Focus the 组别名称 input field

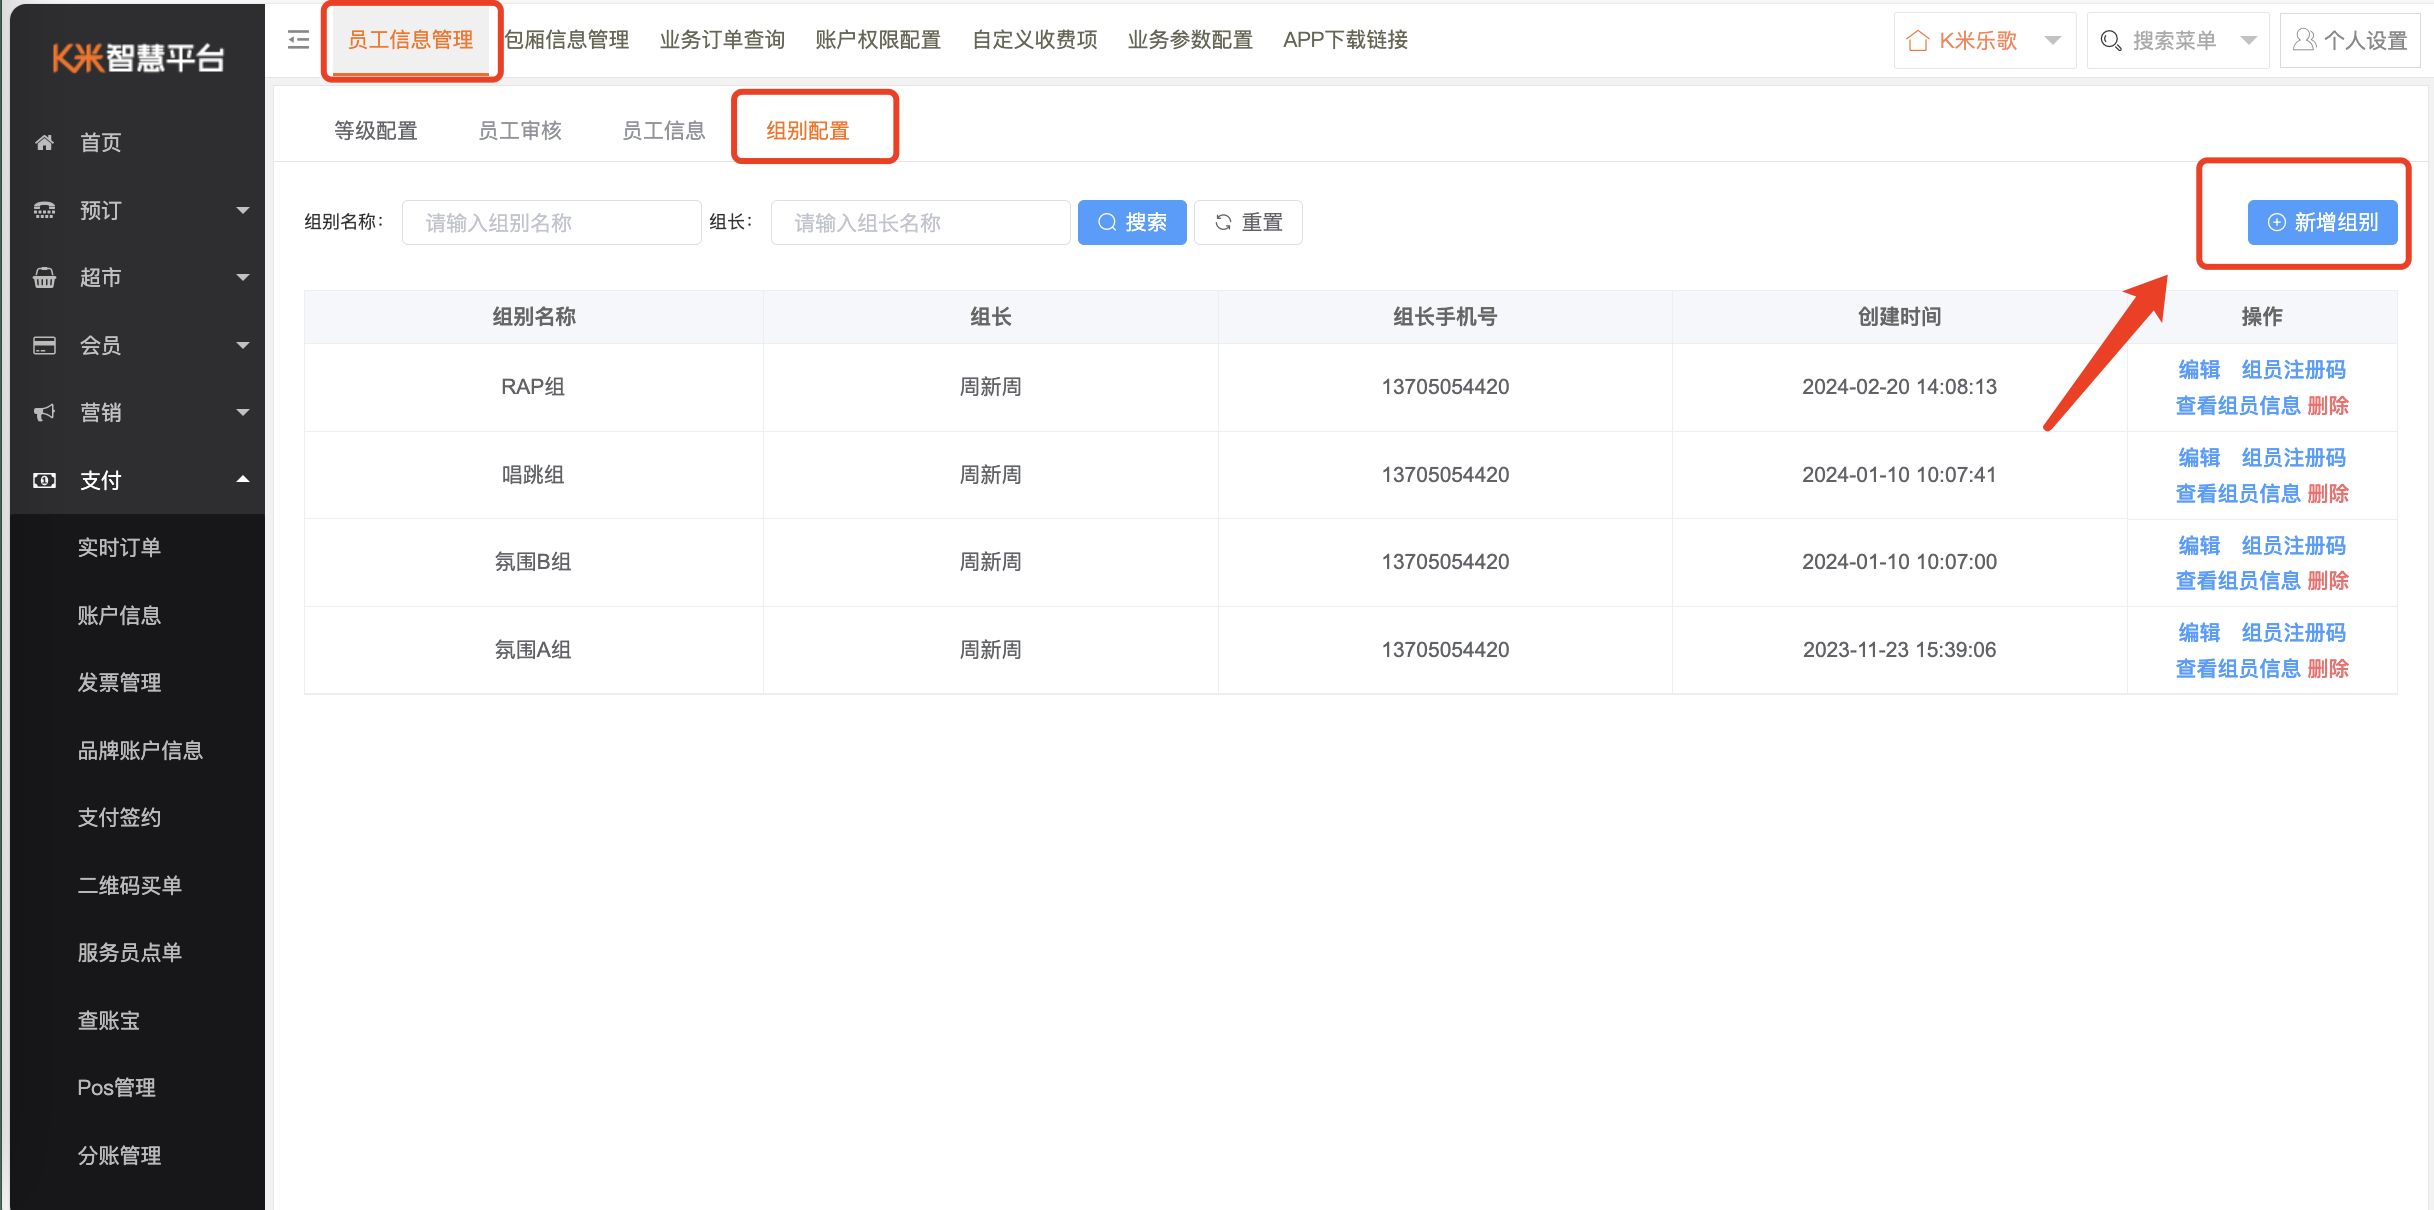pyautogui.click(x=552, y=222)
